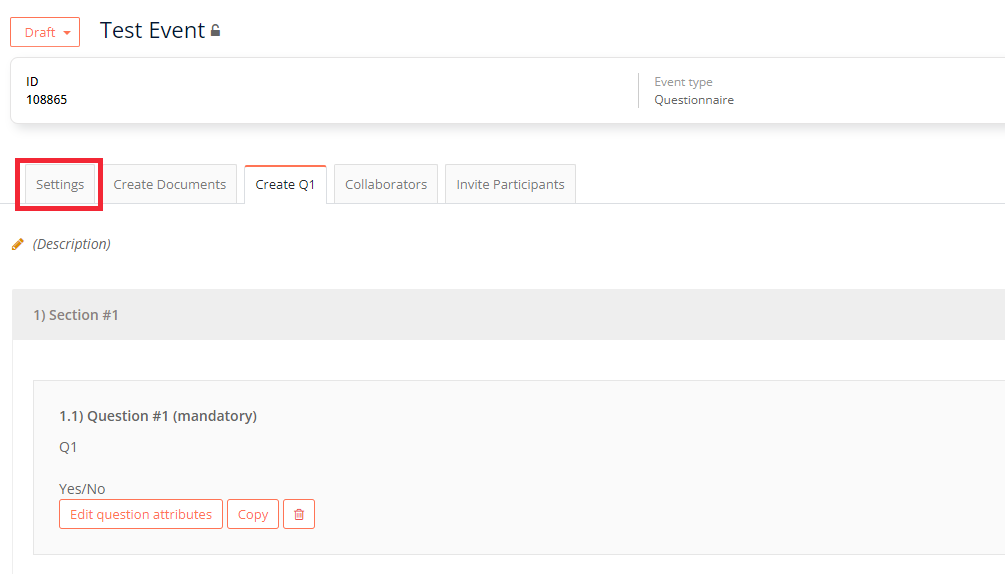
Task: Click the small caret arrow on Draft button
Action: coord(67,33)
